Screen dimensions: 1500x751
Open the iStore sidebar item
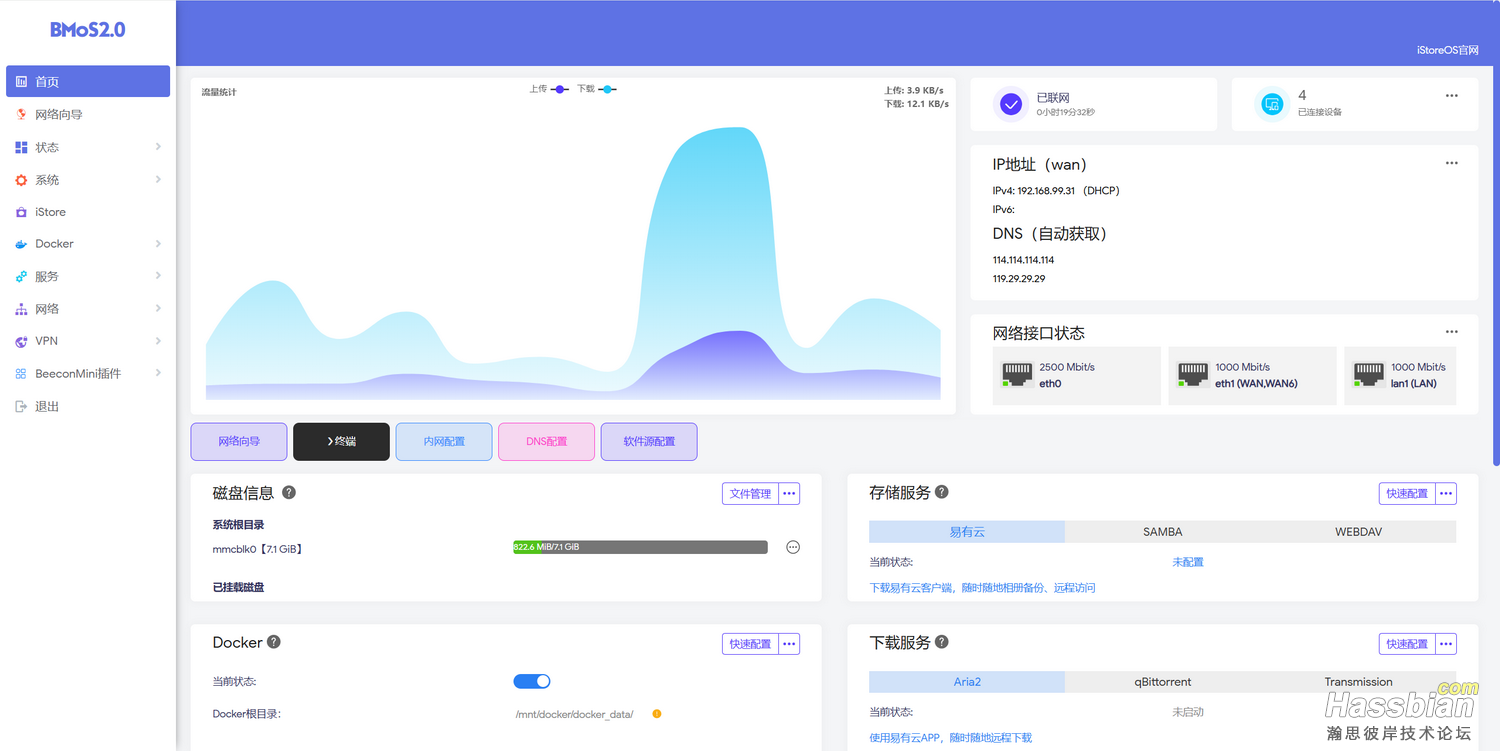(50, 212)
